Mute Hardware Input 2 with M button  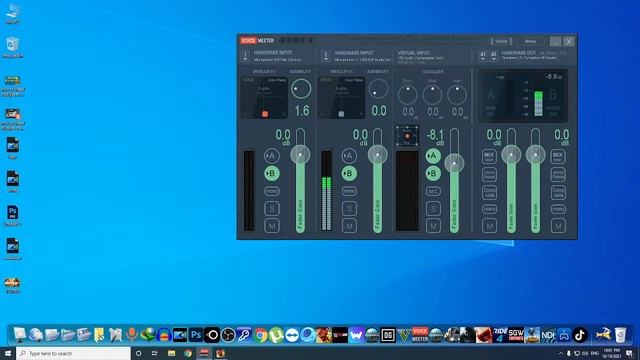tap(349, 226)
